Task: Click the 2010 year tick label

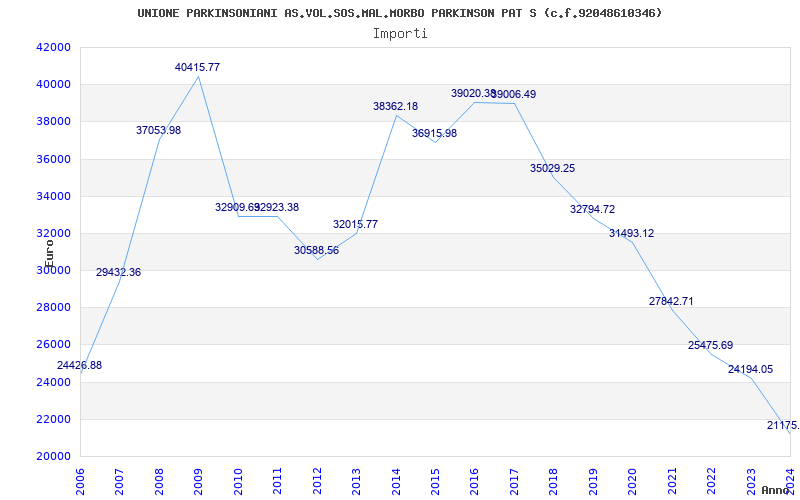Action: [x=238, y=481]
